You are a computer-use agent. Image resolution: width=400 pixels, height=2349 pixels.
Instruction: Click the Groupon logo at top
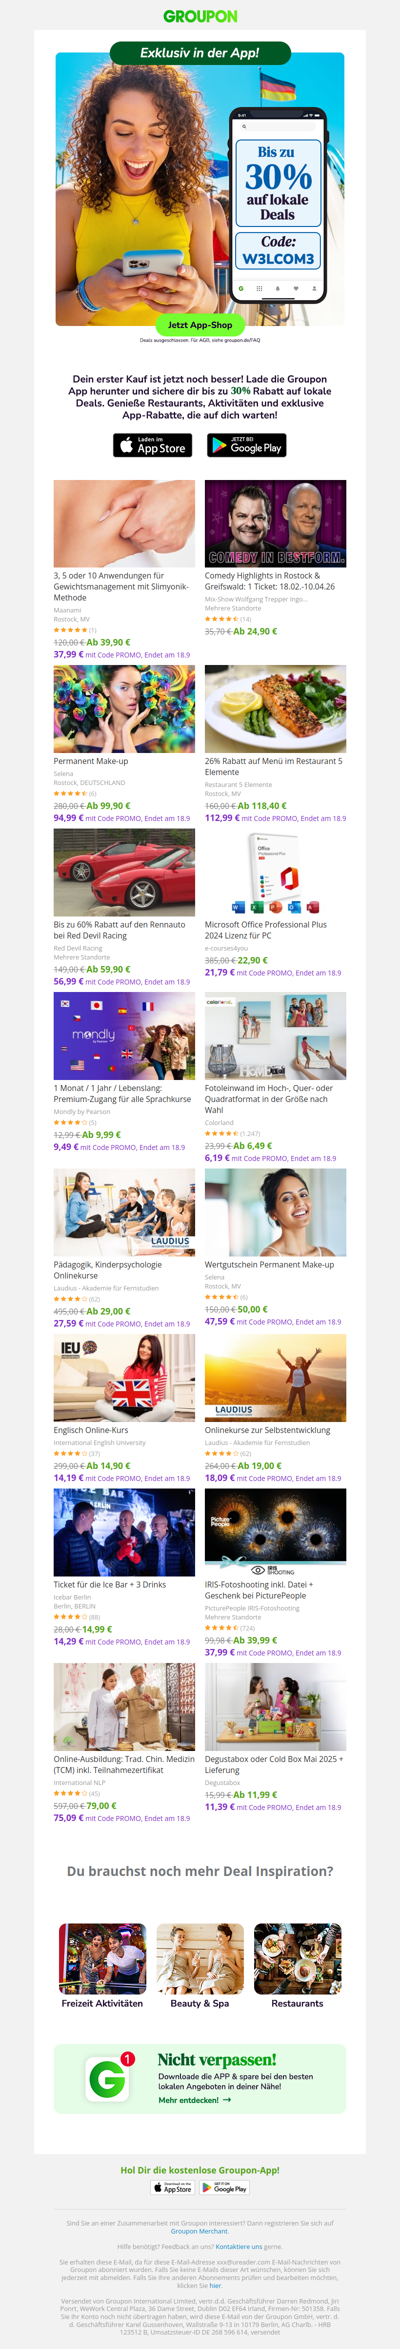click(200, 16)
